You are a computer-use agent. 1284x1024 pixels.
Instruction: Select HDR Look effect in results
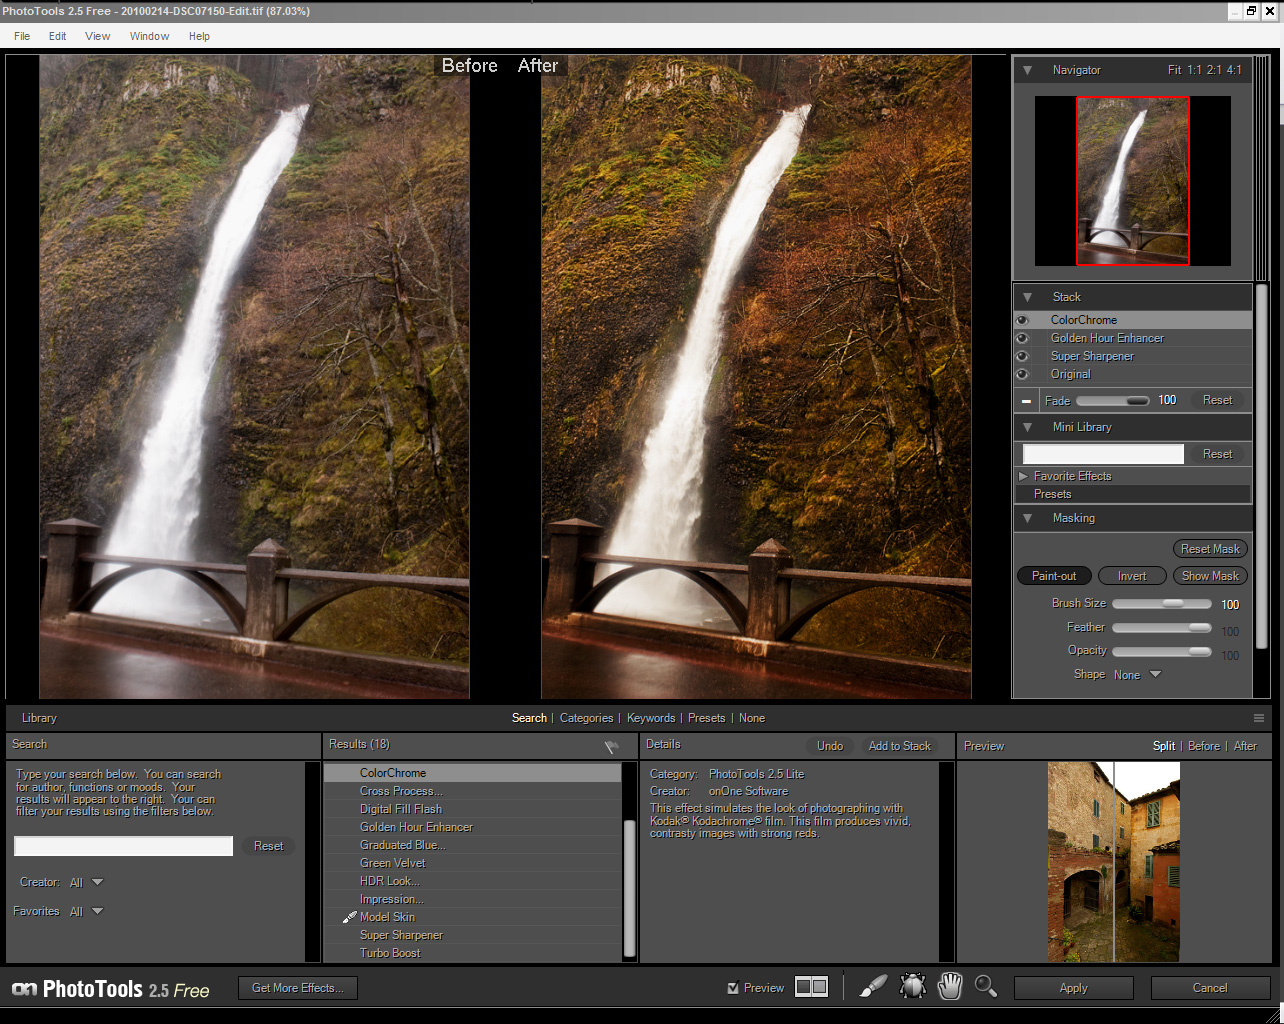point(389,881)
